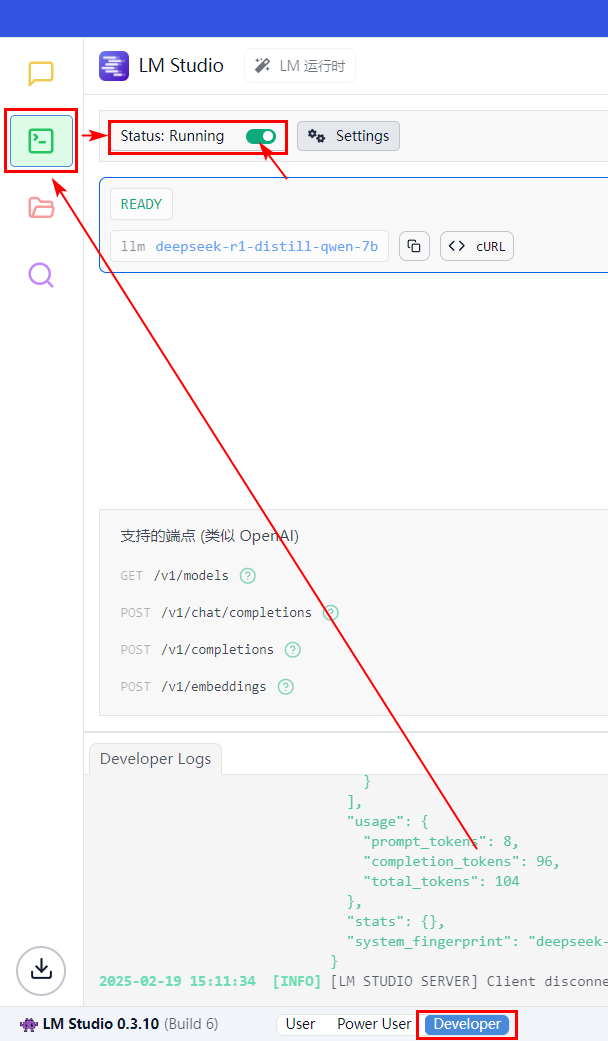Screen dimensions: 608x1041
Task: Click the "completion_tokens": 96 log line
Action: (461, 861)
